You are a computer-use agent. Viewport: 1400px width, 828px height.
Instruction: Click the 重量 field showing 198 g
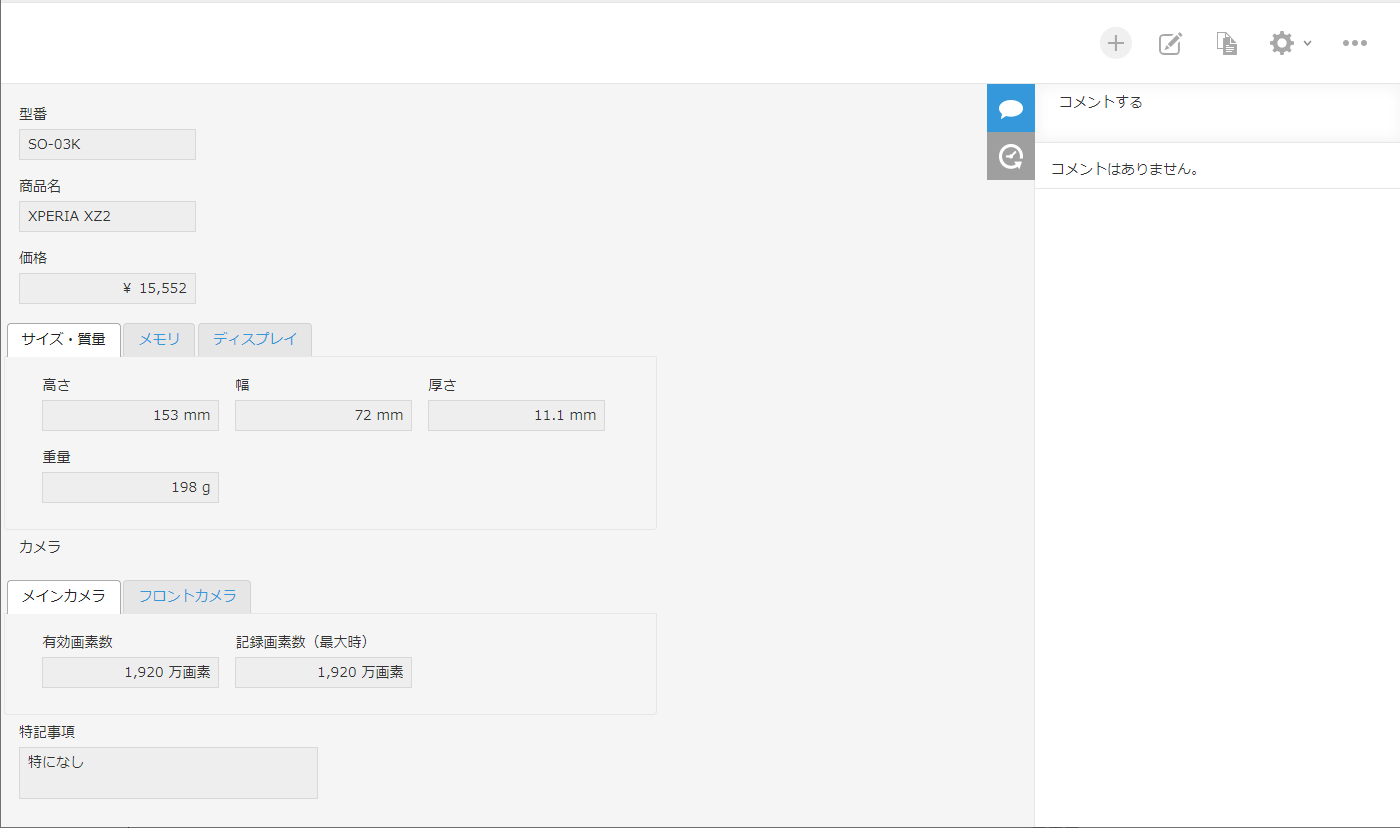[x=130, y=487]
